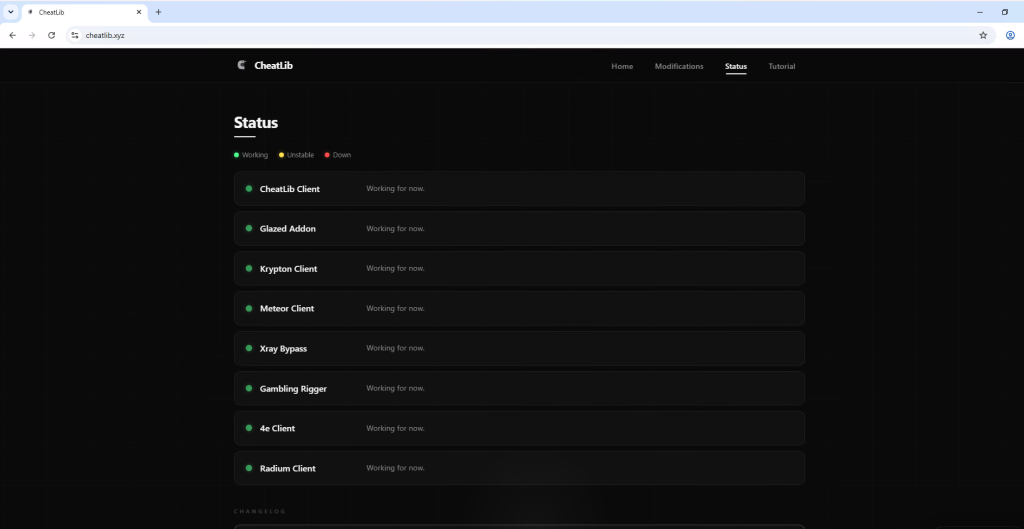The height and width of the screenshot is (529, 1024).
Task: Click the CheatLib Client name
Action: click(290, 189)
